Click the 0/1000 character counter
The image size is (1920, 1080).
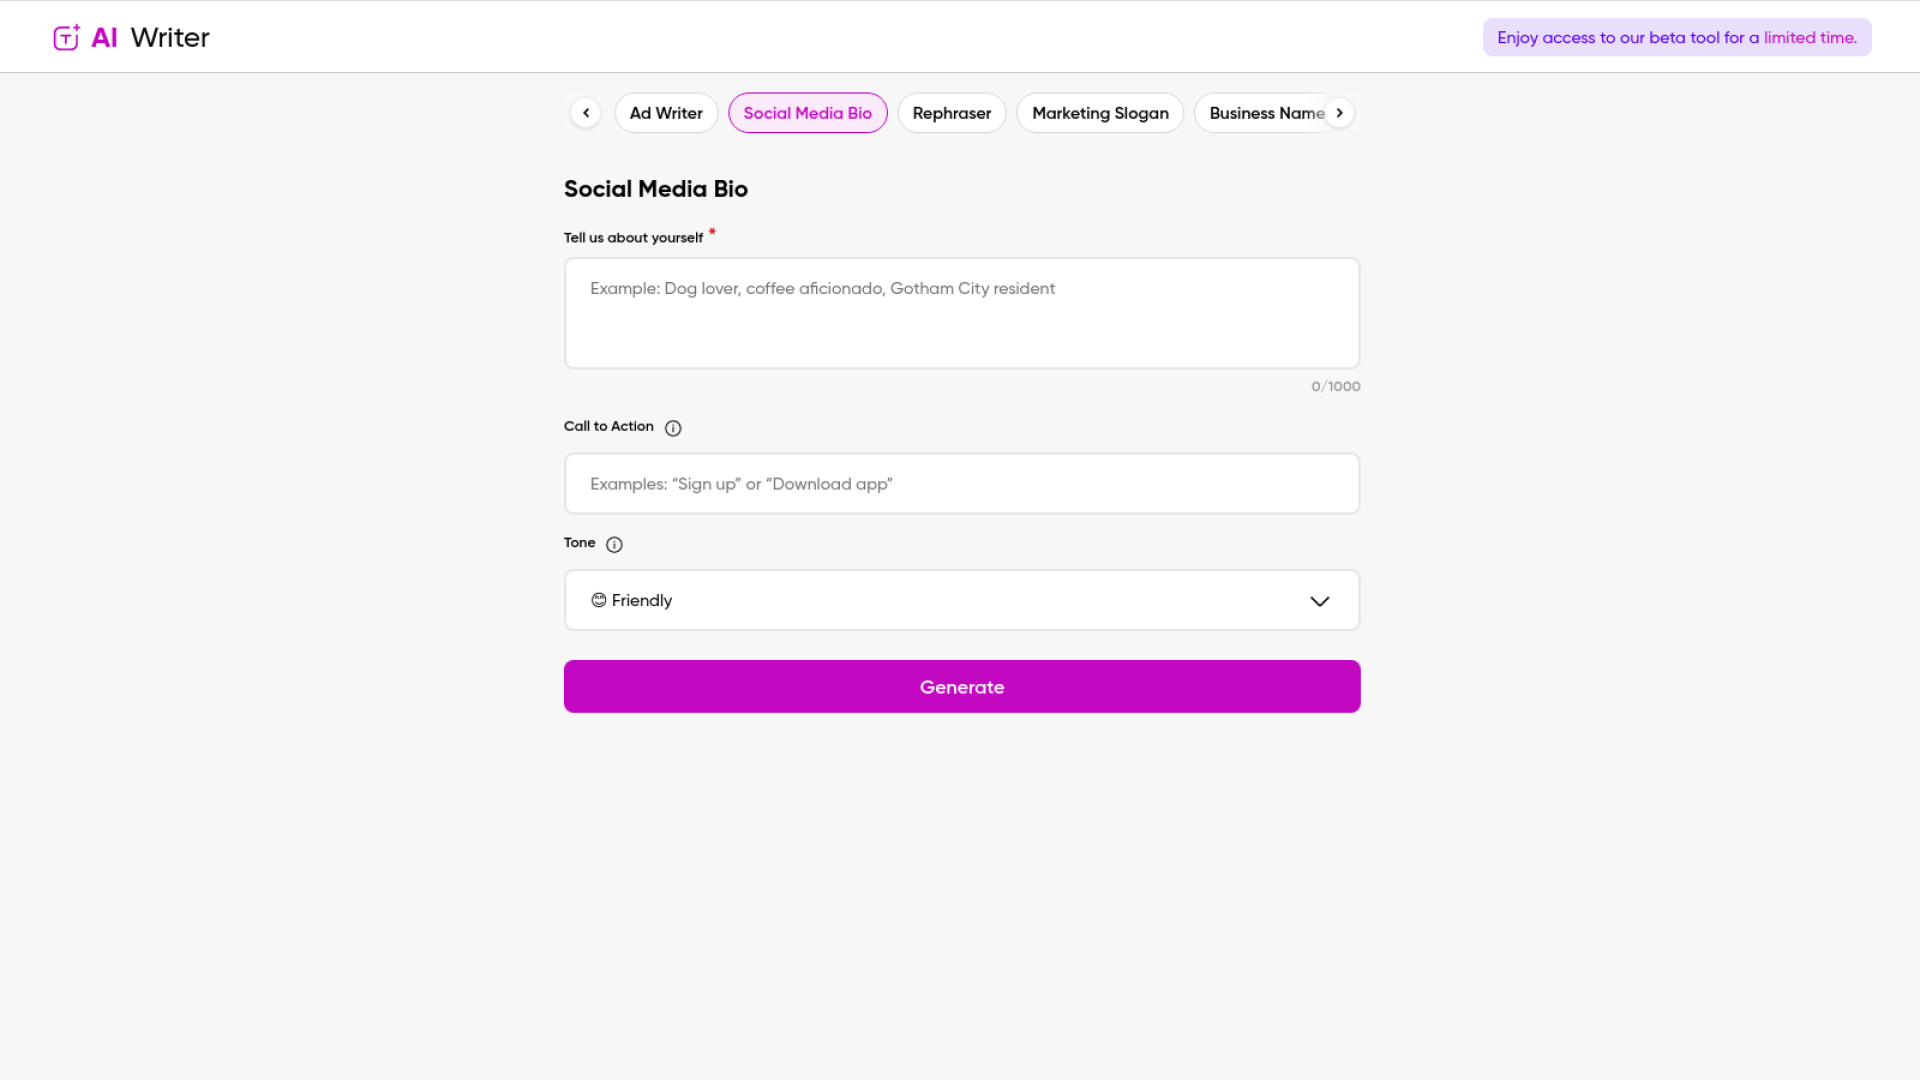point(1336,386)
